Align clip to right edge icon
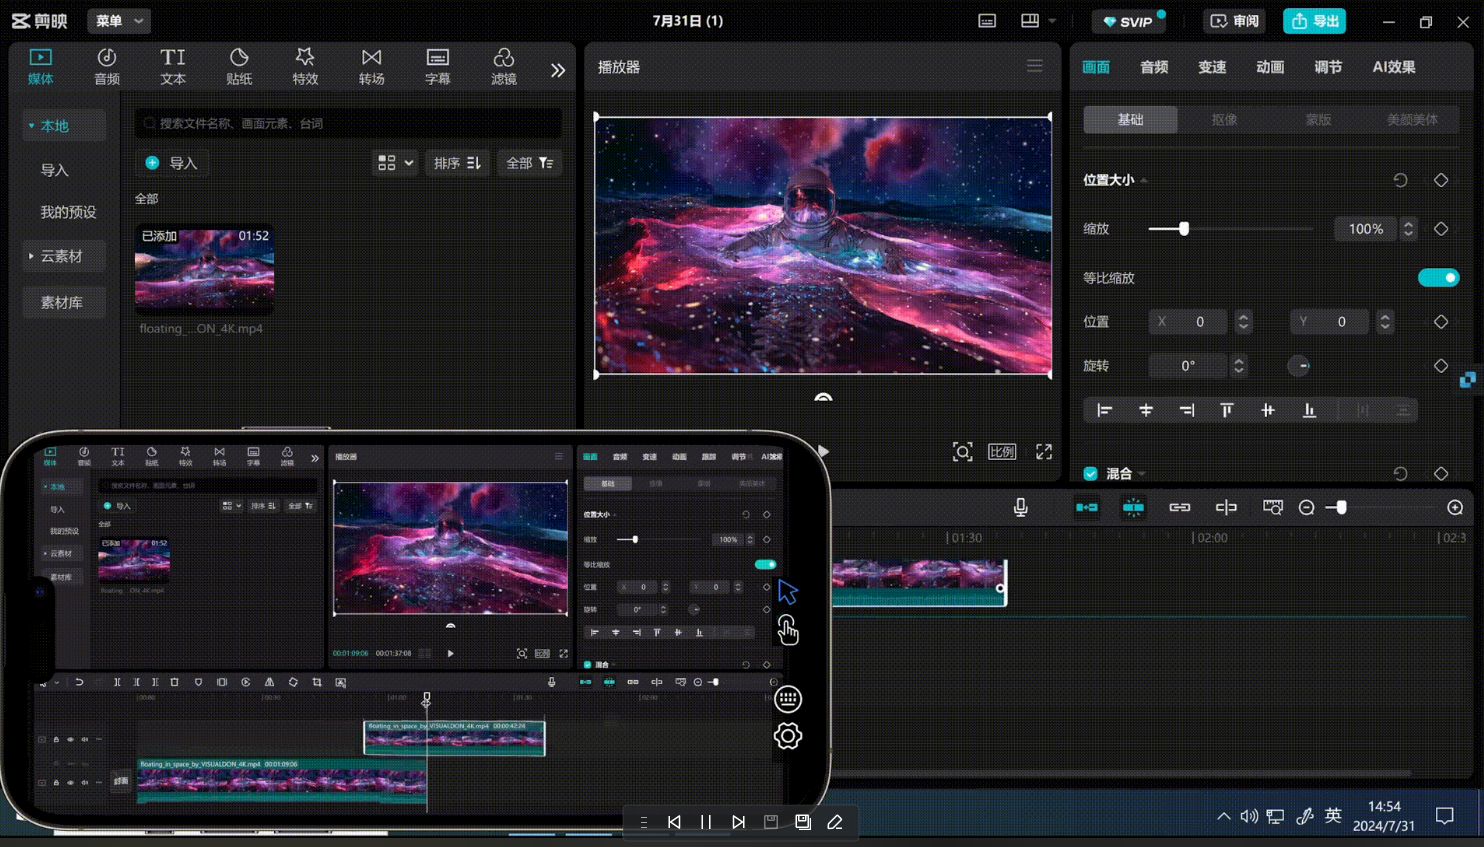Viewport: 1484px width, 847px height. tap(1187, 410)
